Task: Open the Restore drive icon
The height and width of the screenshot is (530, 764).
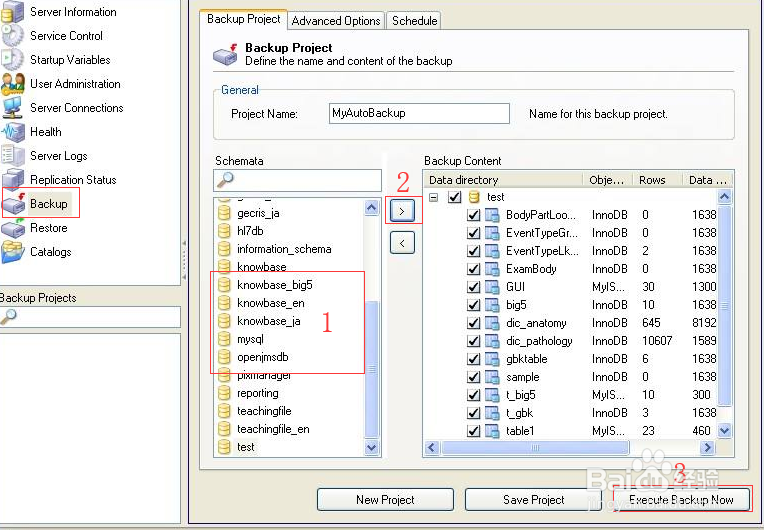Action: pos(13,228)
